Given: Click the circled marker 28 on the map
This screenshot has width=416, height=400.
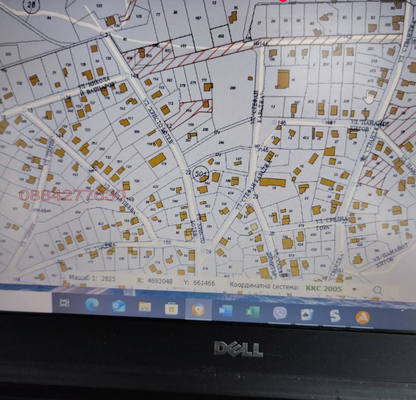Looking at the screenshot, I should coord(31,6).
